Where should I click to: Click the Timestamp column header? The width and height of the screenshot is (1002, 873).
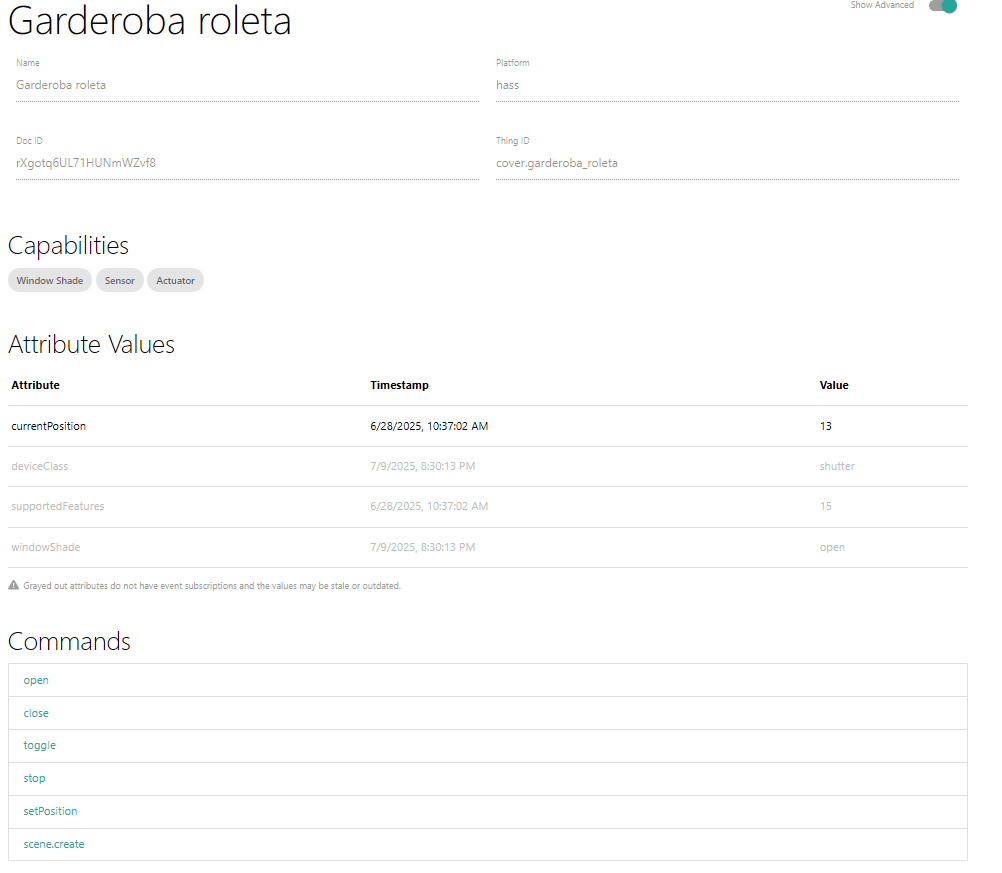point(399,385)
